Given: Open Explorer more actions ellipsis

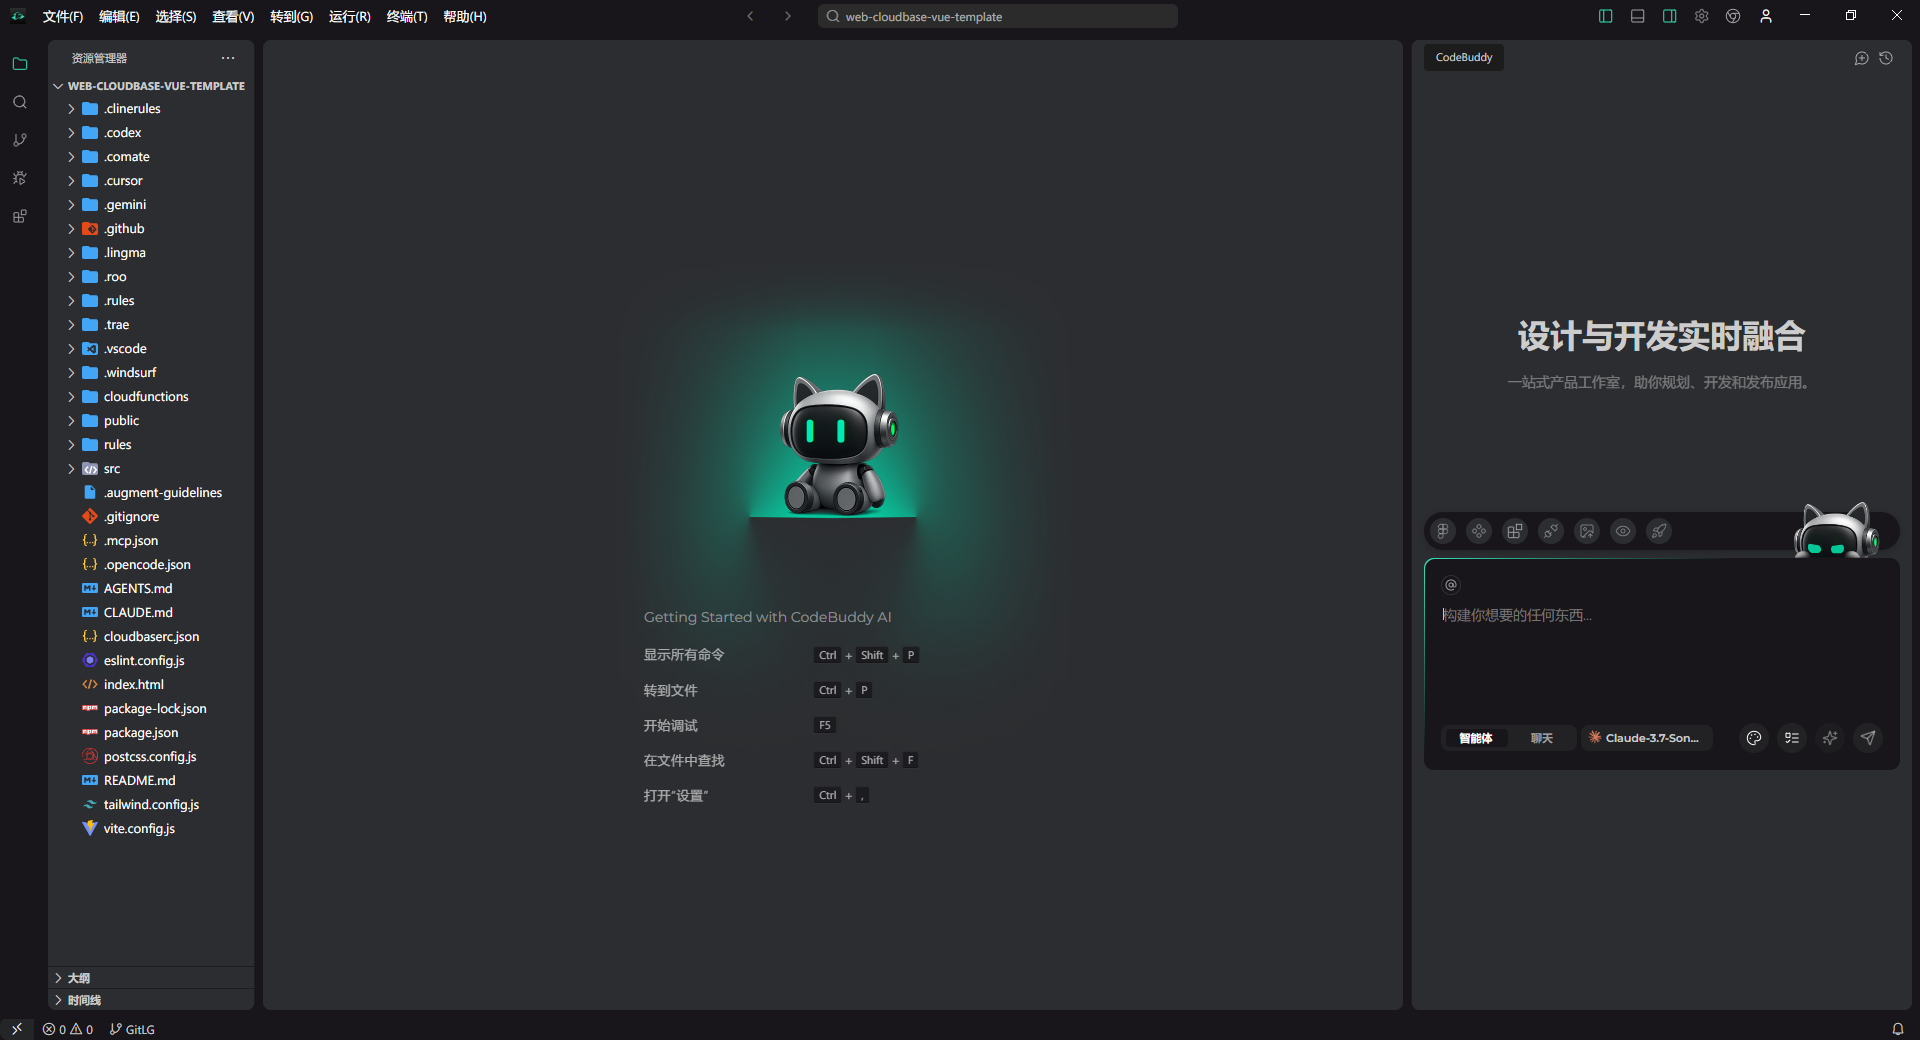Looking at the screenshot, I should pos(228,58).
